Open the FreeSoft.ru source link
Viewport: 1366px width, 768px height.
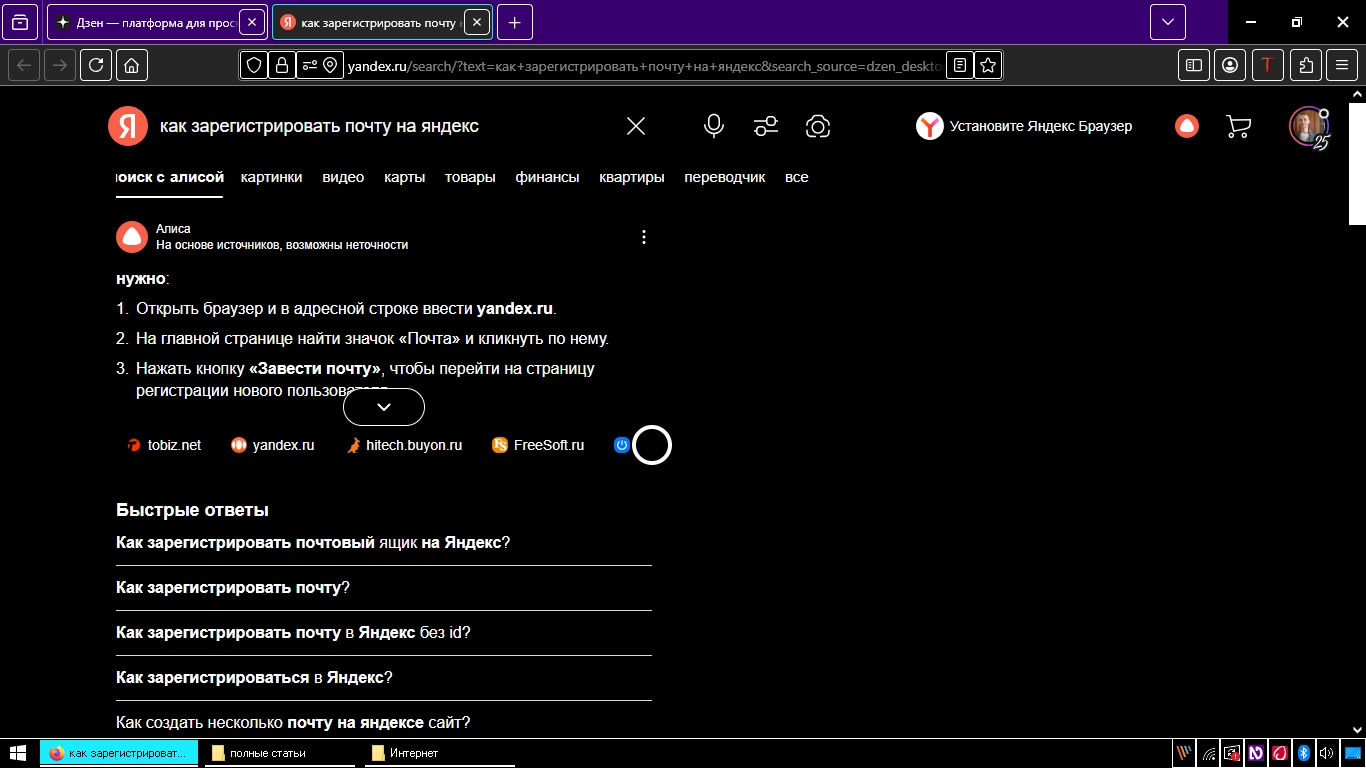pyautogui.click(x=538, y=445)
